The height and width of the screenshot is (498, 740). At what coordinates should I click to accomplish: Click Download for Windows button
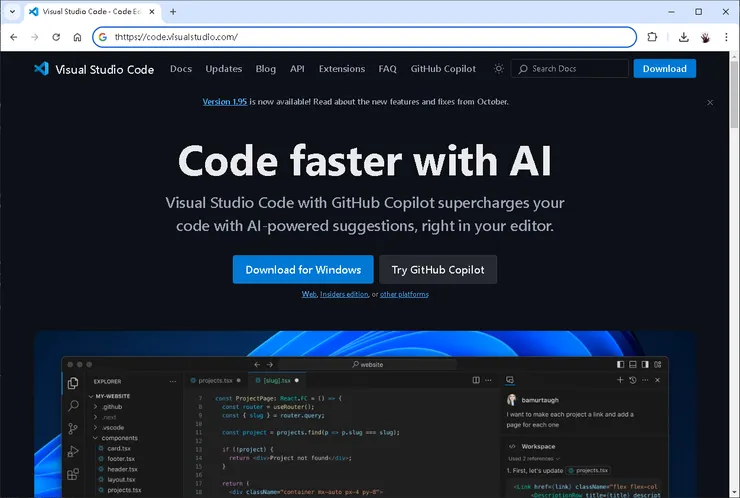click(303, 270)
